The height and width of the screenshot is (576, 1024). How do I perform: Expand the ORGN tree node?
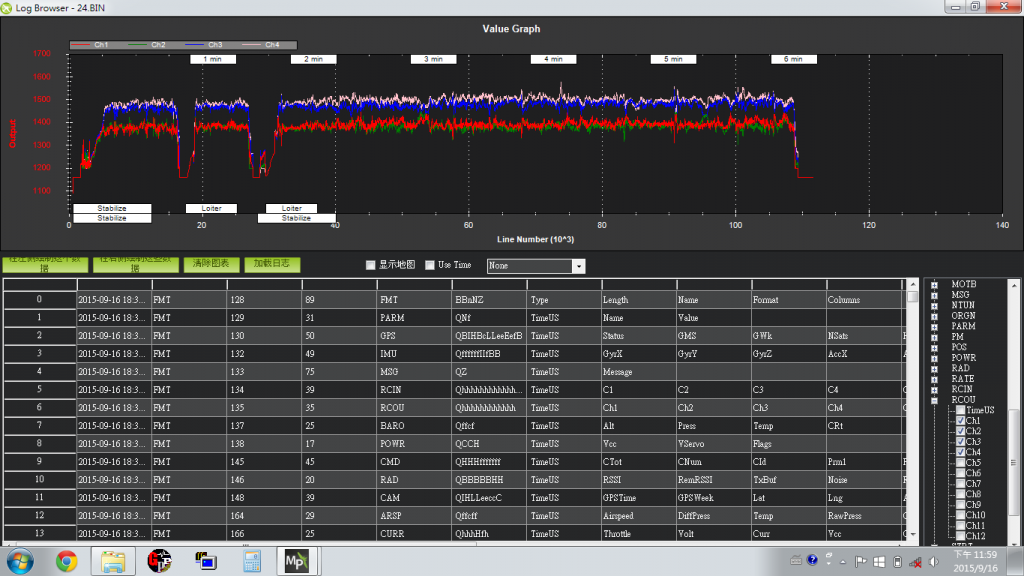point(935,316)
